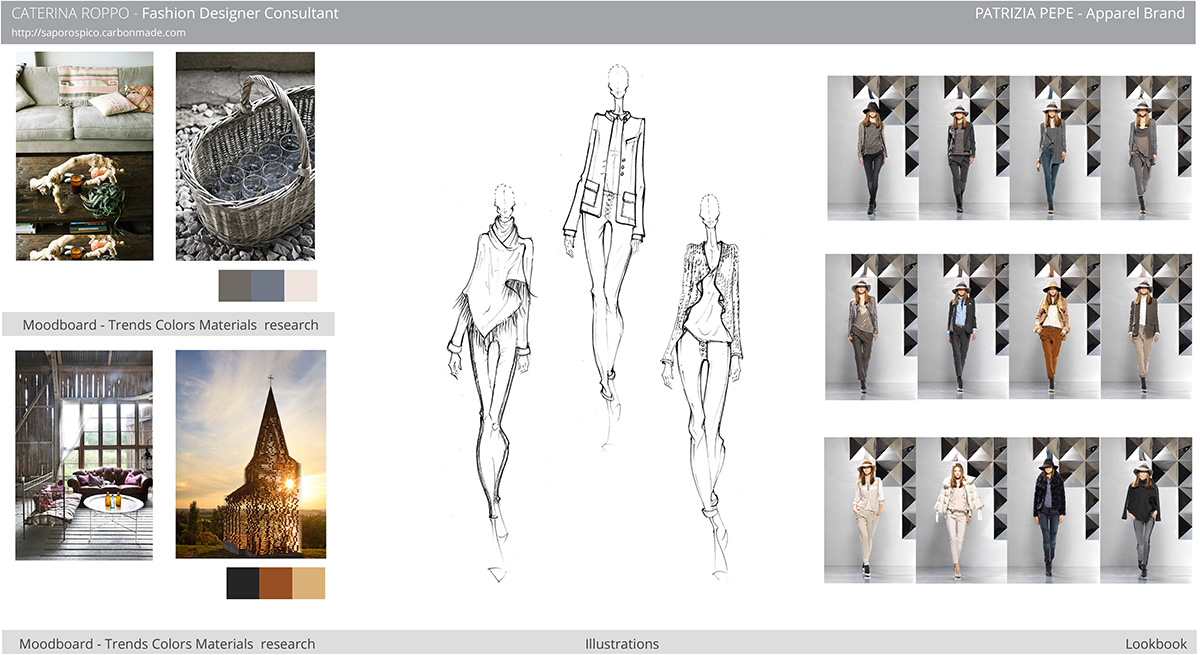The image size is (1200, 655).
Task: Pick the slate blue-gray color swatch
Action: coord(268,285)
